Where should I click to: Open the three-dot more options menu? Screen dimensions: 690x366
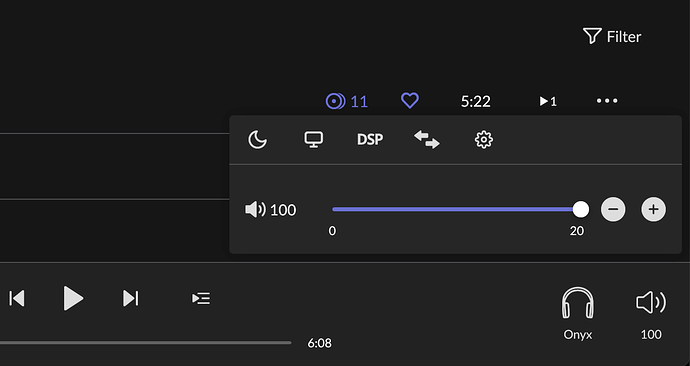tap(607, 101)
